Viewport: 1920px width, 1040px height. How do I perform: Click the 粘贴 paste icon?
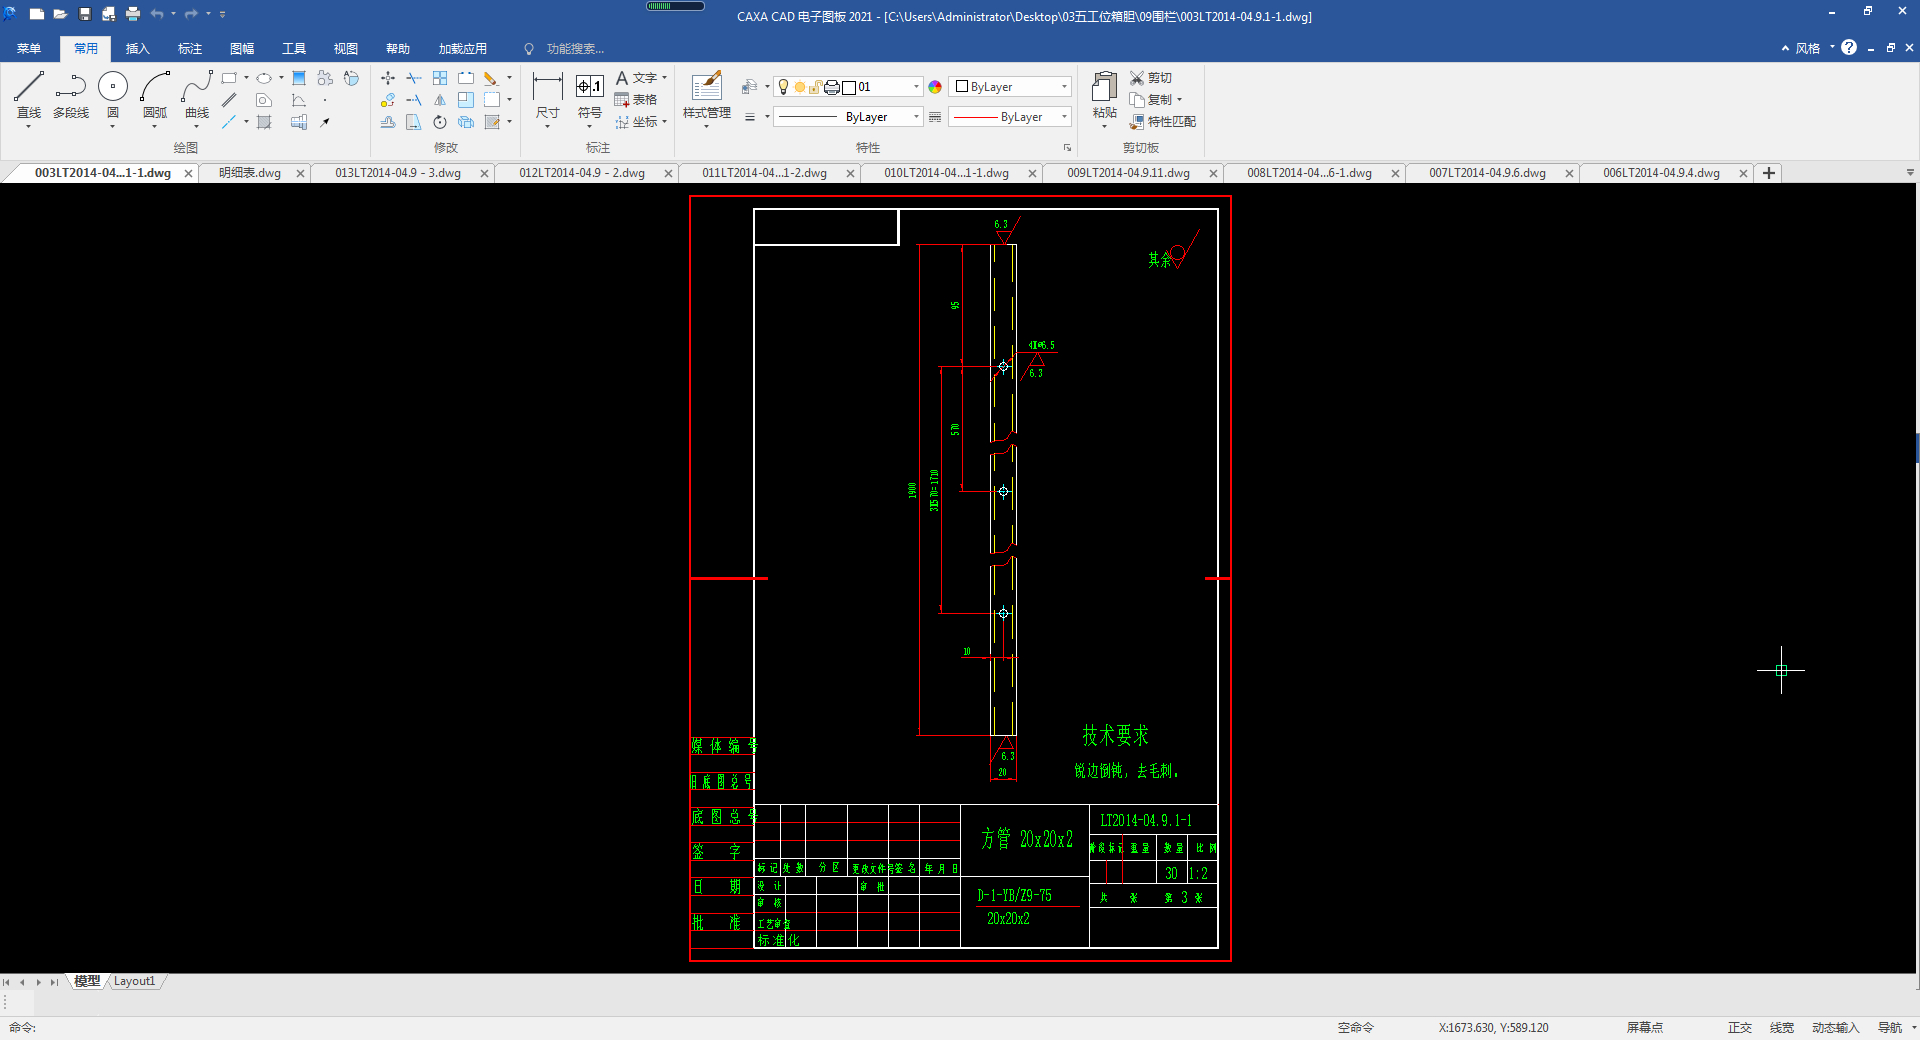(1105, 95)
